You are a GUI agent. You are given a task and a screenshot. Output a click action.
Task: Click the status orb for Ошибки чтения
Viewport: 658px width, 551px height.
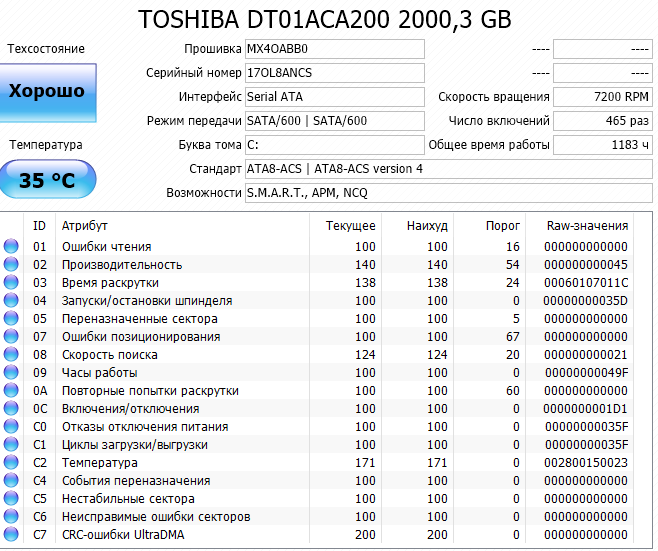pyautogui.click(x=11, y=246)
